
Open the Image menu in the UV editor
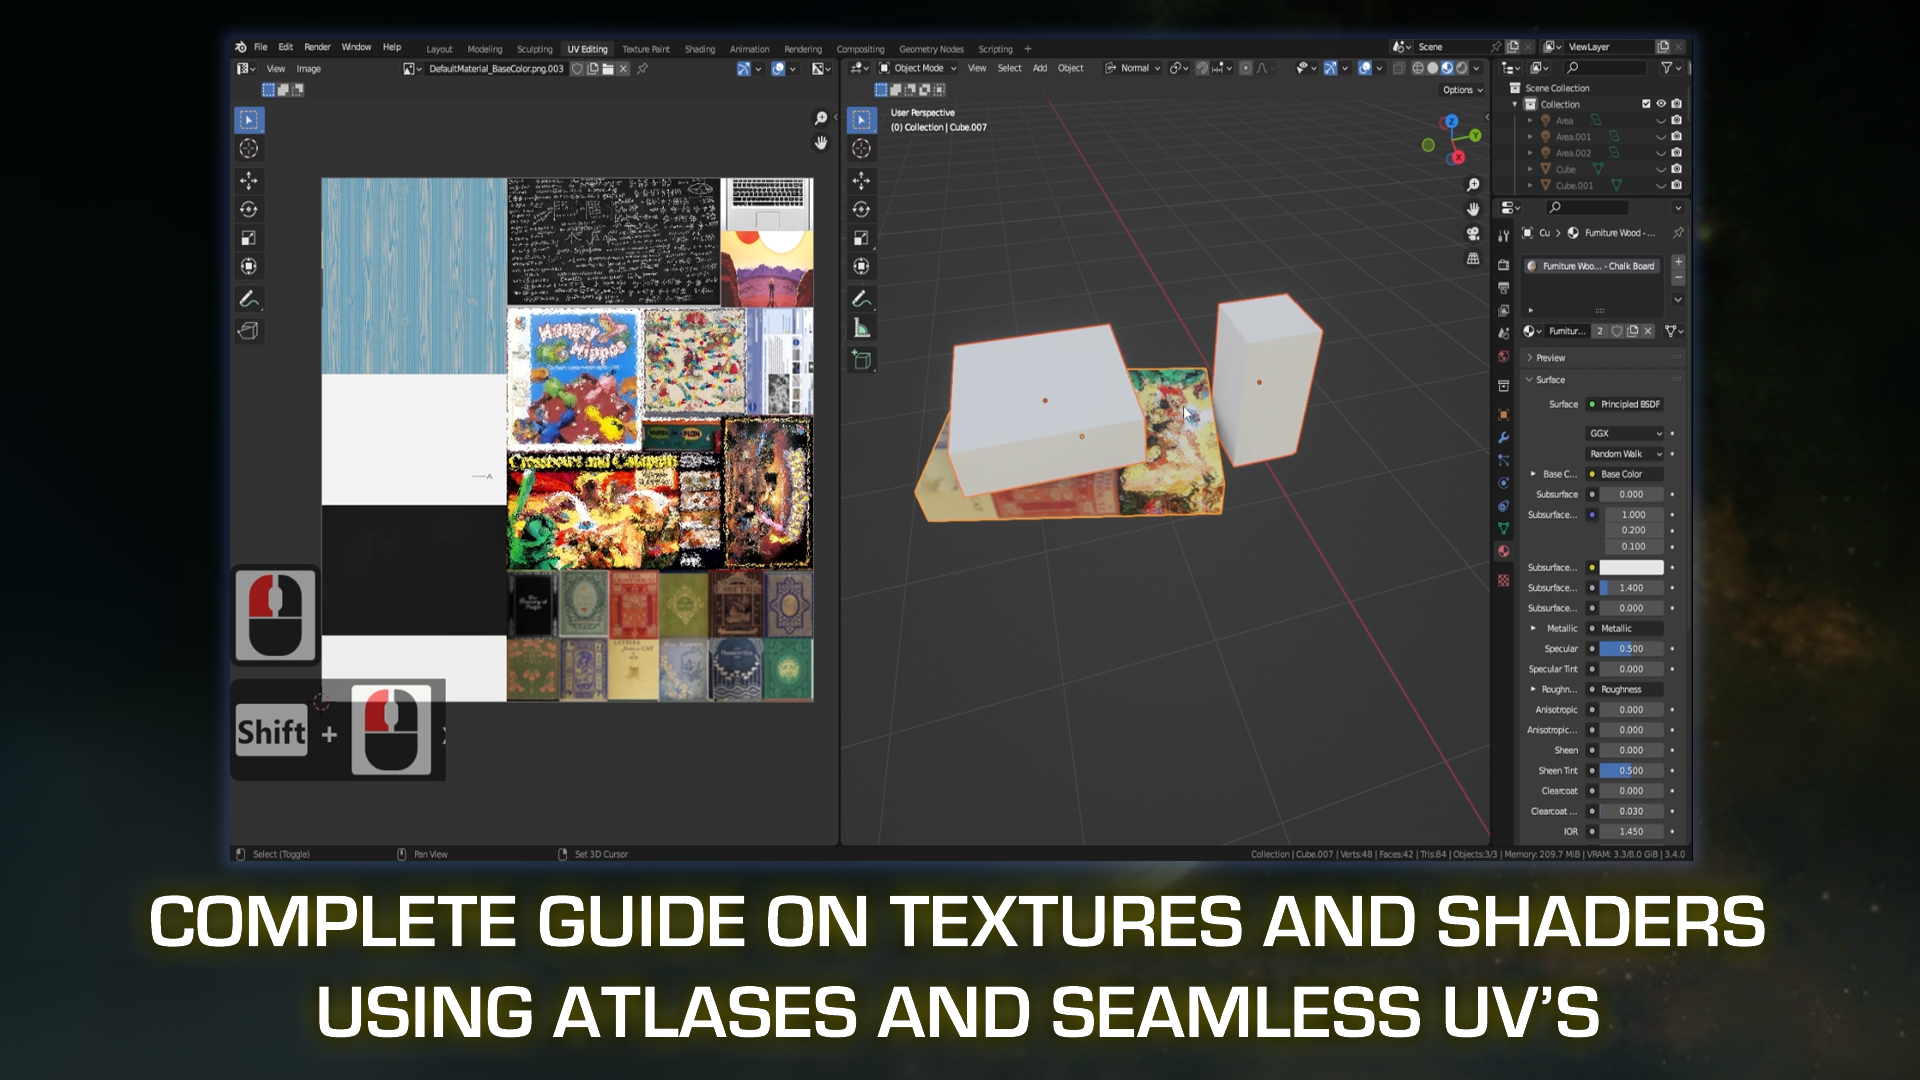coord(308,68)
